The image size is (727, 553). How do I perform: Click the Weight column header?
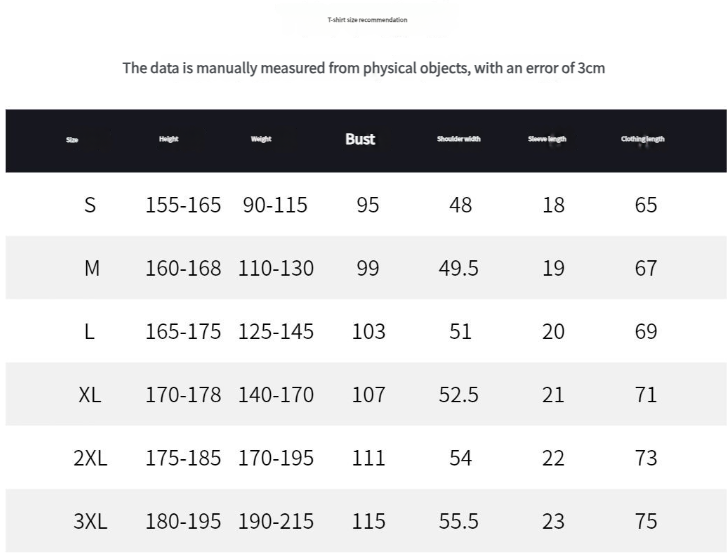pos(261,139)
